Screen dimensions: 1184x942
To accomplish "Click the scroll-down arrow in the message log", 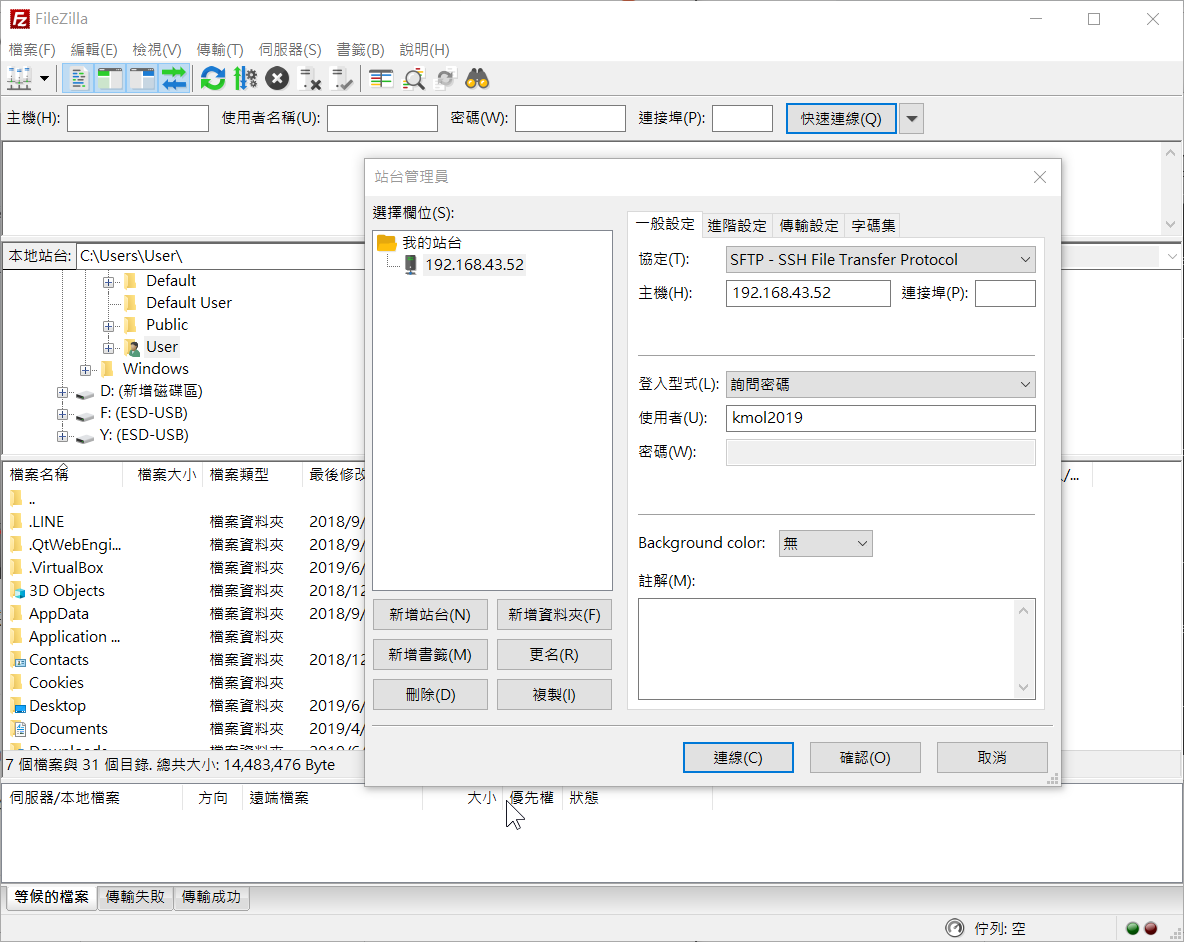I will coord(1170,224).
